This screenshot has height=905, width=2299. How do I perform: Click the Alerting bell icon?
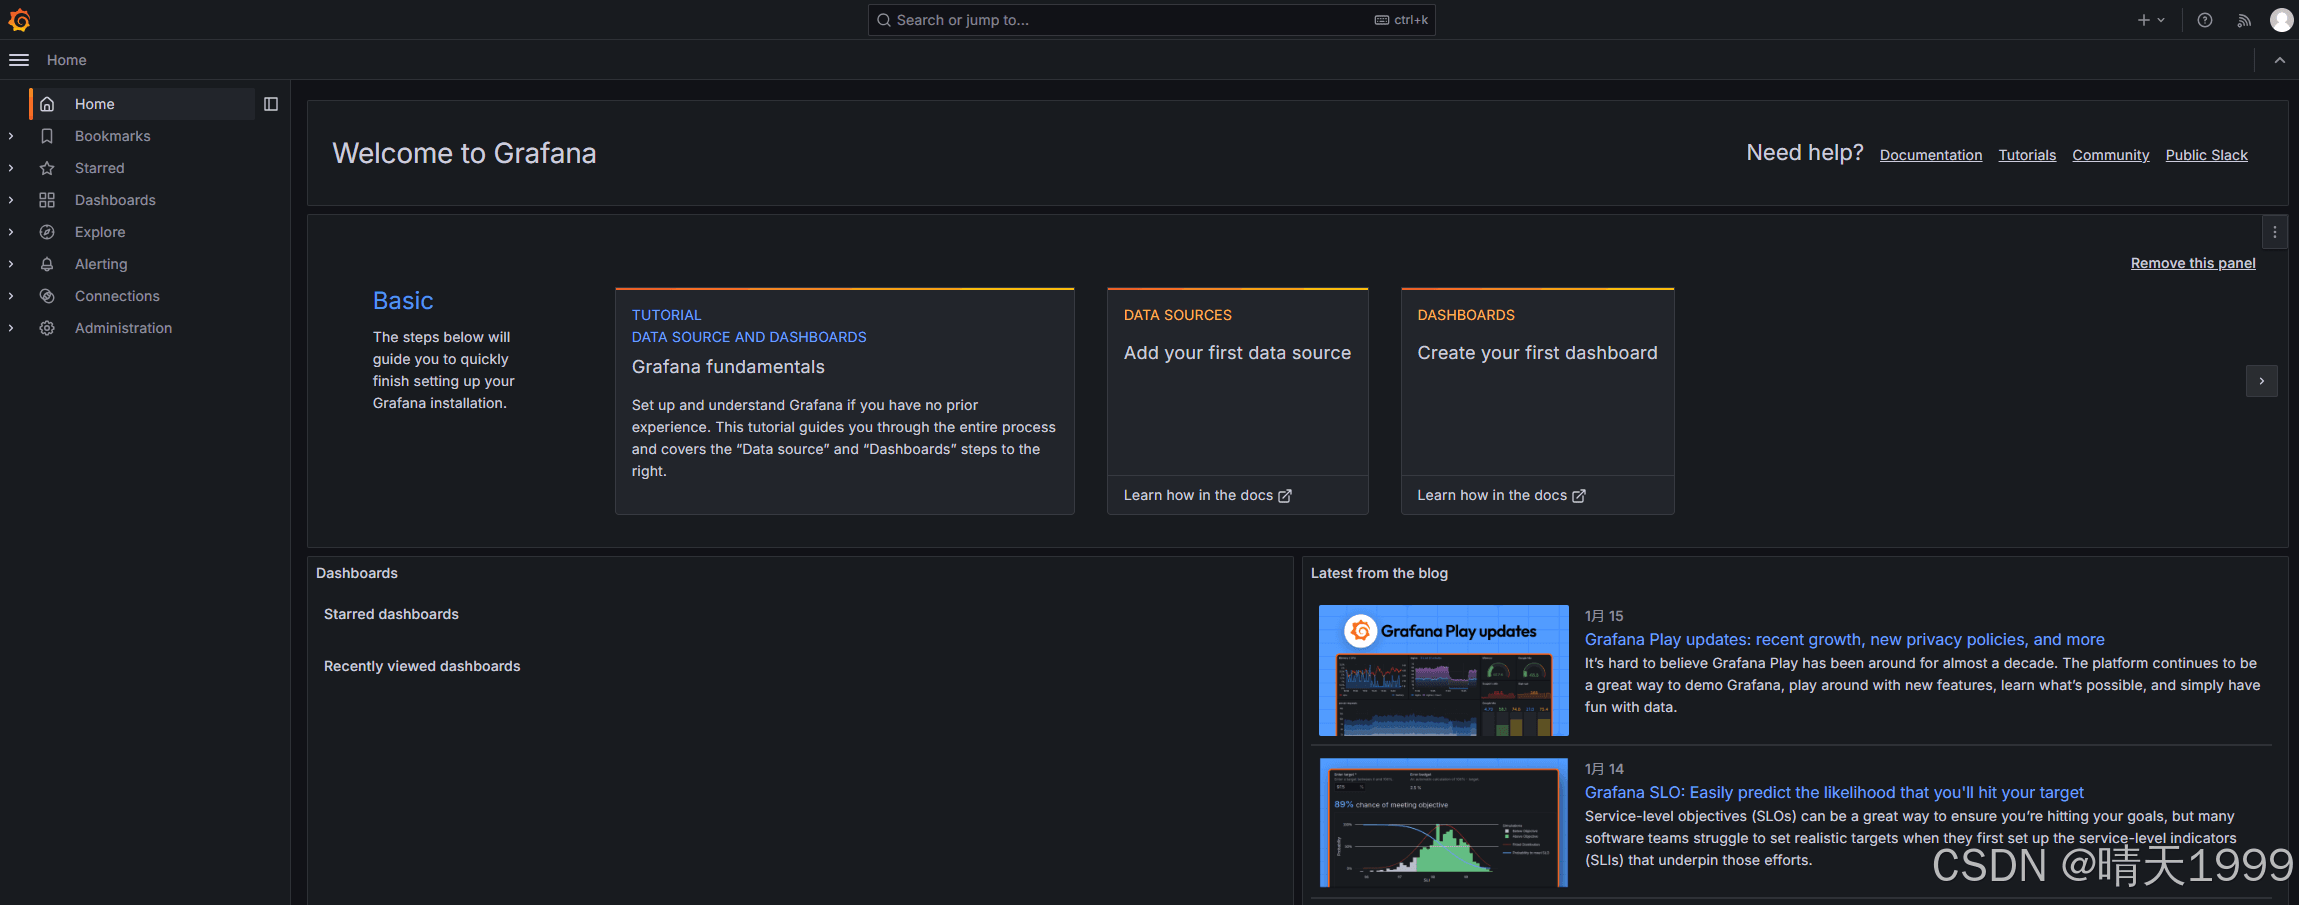(47, 264)
